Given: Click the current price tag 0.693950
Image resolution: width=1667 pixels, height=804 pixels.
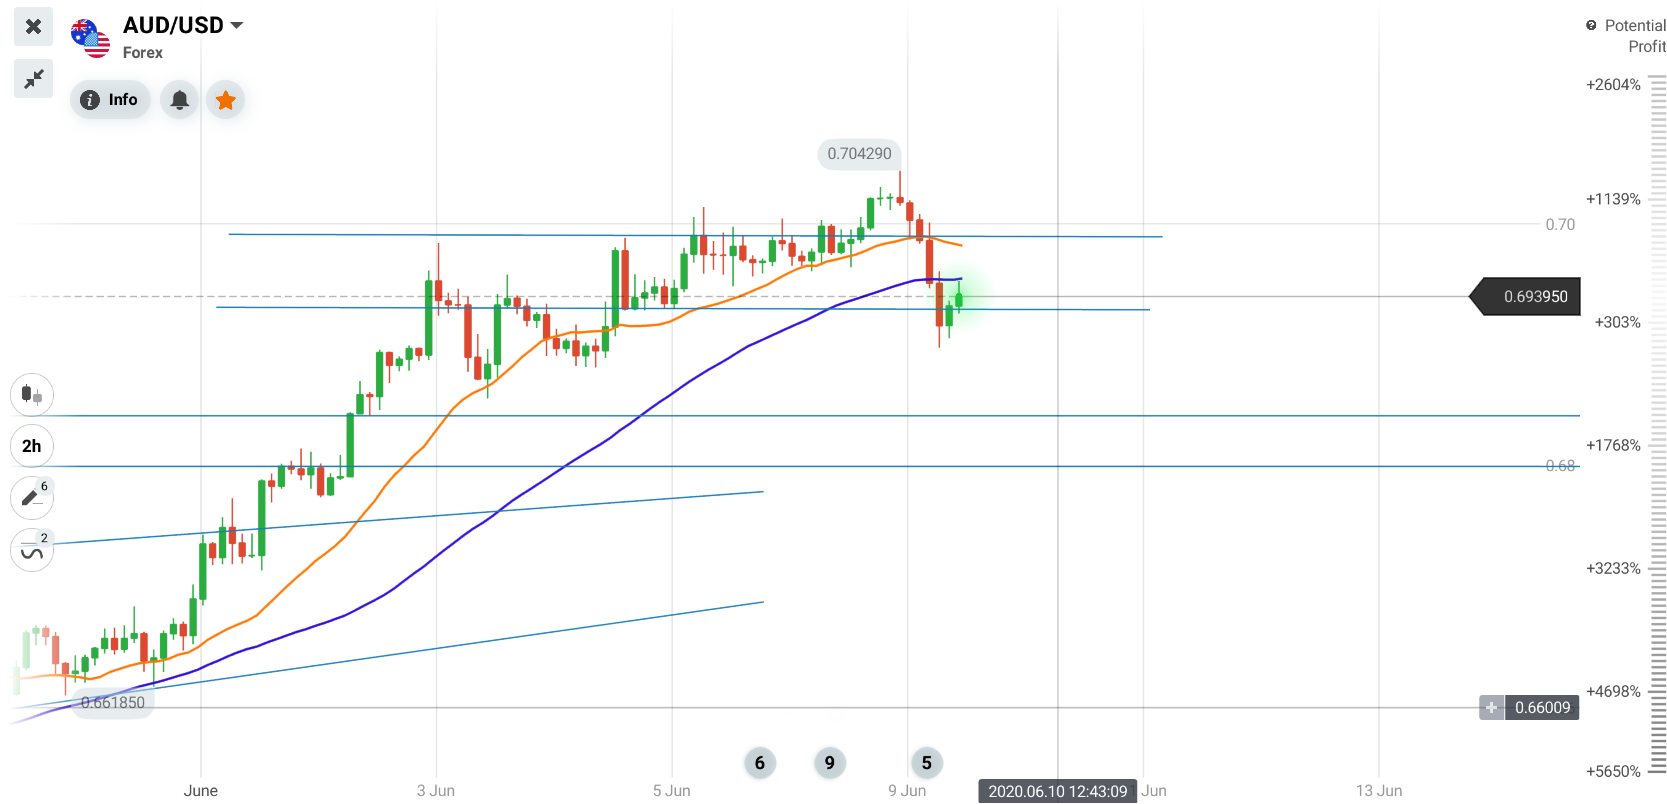Looking at the screenshot, I should coord(1526,297).
